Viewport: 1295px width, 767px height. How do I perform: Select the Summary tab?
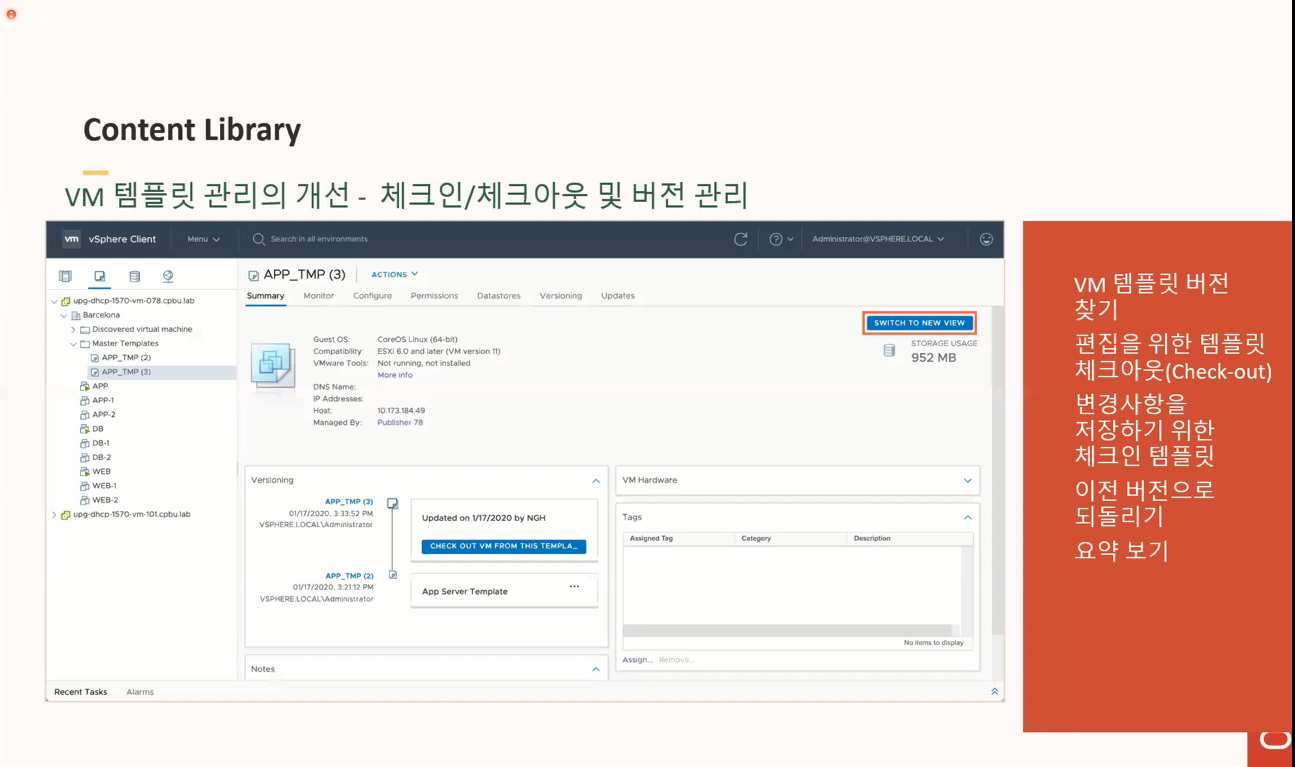point(266,296)
